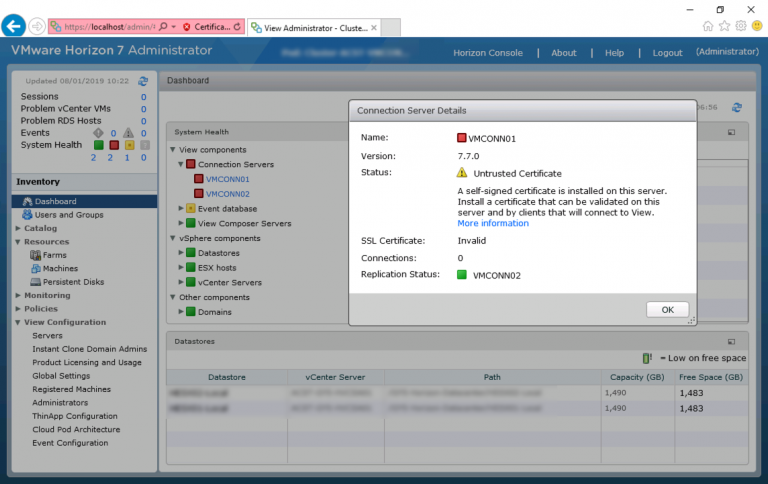This screenshot has height=484, width=768.
Task: Click the dashboard refresh icon at top right
Action: tap(737, 107)
